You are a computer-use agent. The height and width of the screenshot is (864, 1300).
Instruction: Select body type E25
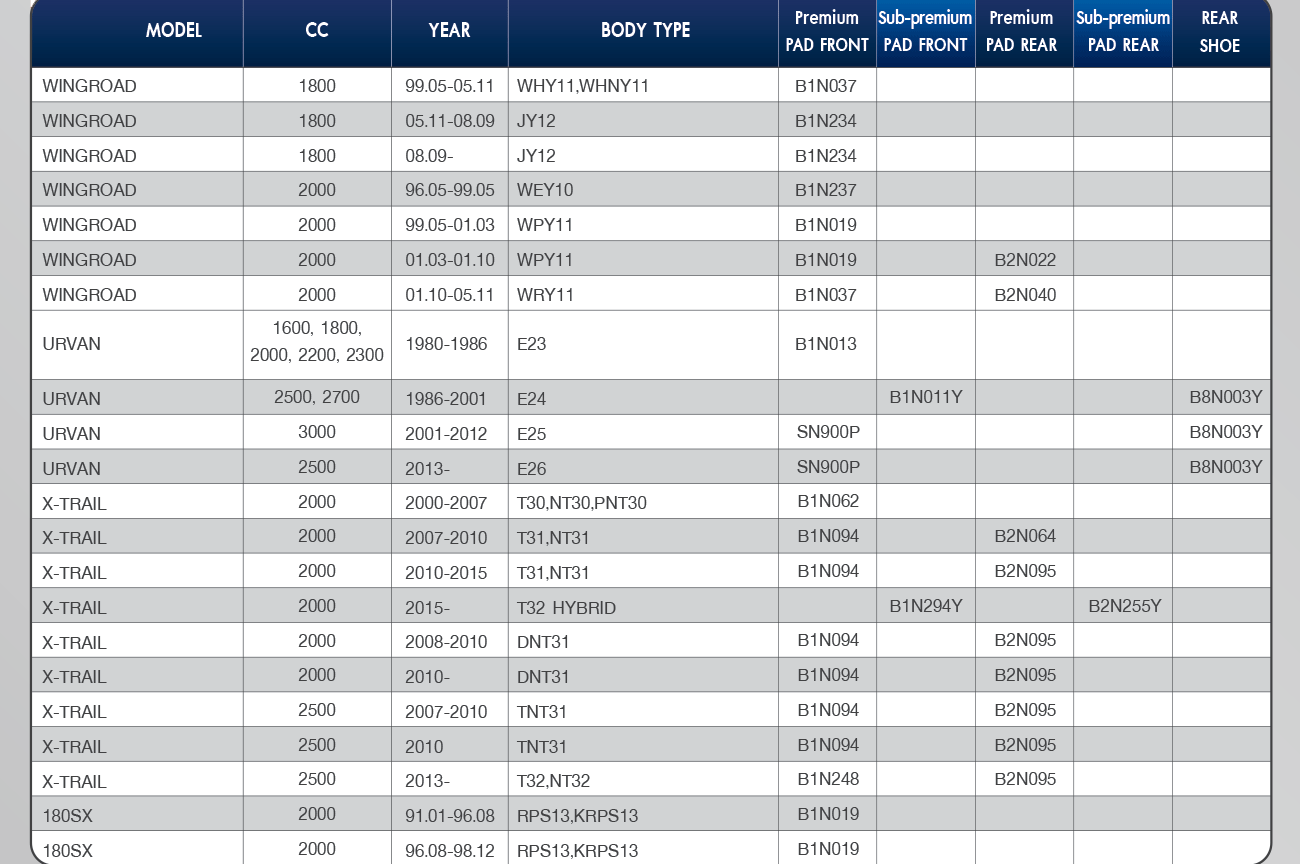(x=532, y=434)
